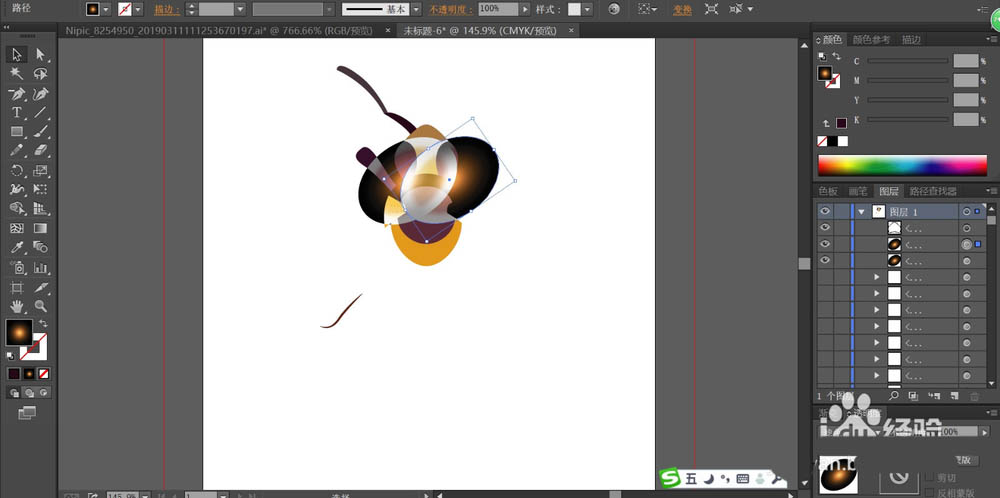1000x498 pixels.
Task: Click the 描边 stroke link in control bar
Action: (165, 9)
